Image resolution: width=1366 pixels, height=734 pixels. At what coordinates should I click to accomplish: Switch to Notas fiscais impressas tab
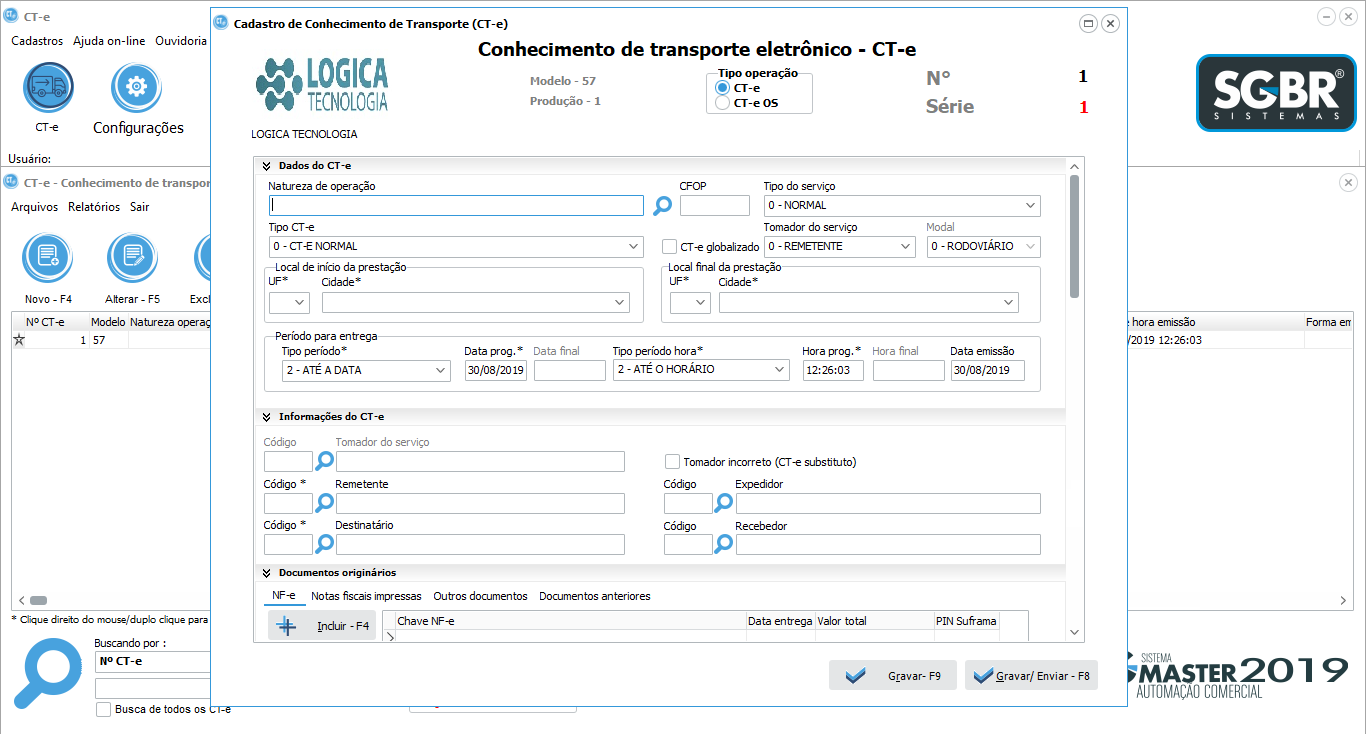366,596
